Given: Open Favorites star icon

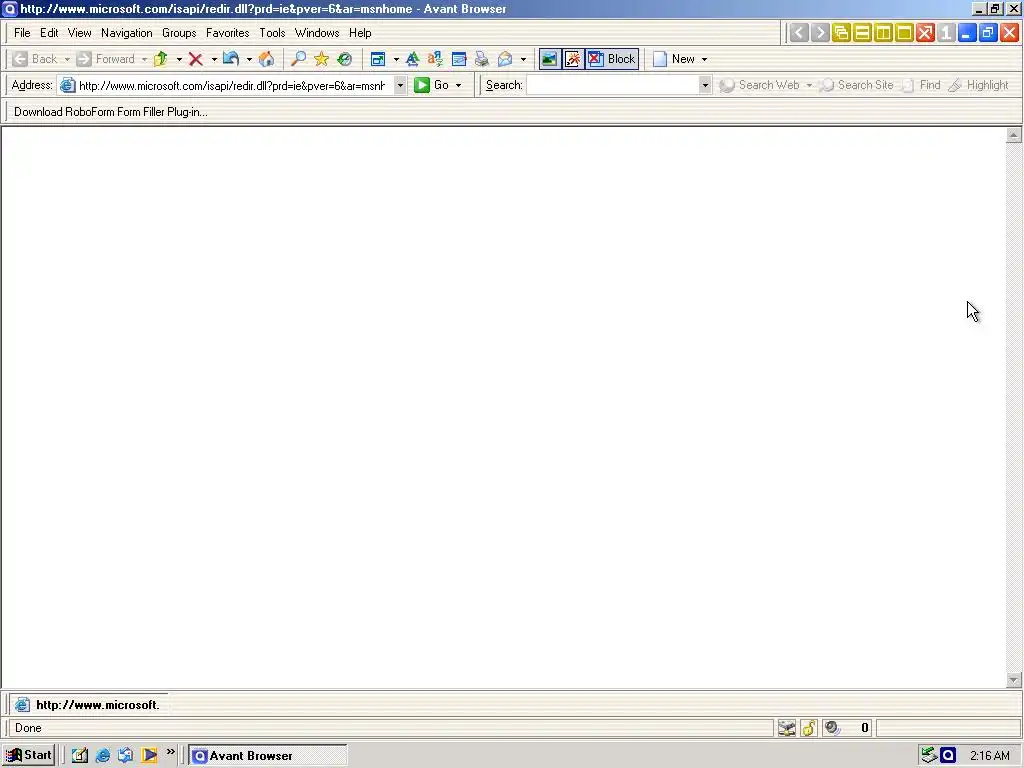Looking at the screenshot, I should click(321, 59).
